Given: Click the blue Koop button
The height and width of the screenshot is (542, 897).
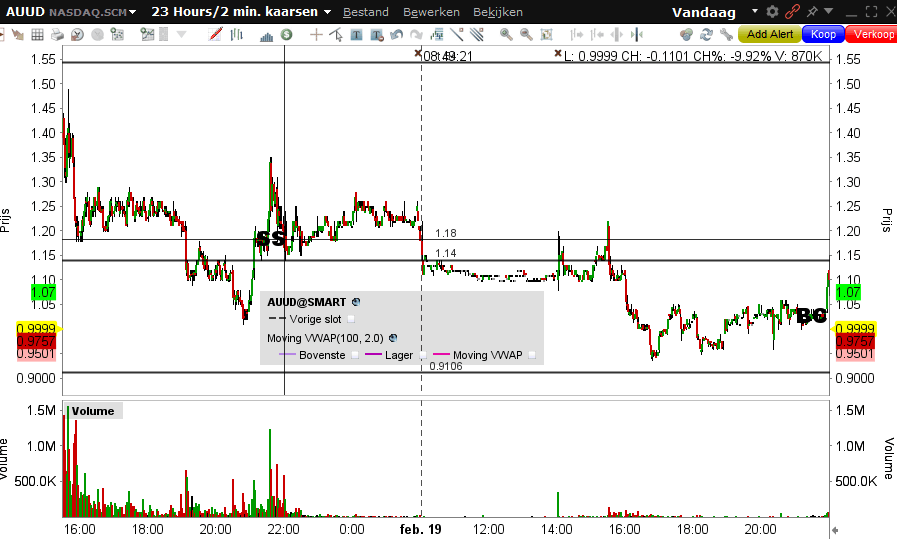Looking at the screenshot, I should click(823, 34).
